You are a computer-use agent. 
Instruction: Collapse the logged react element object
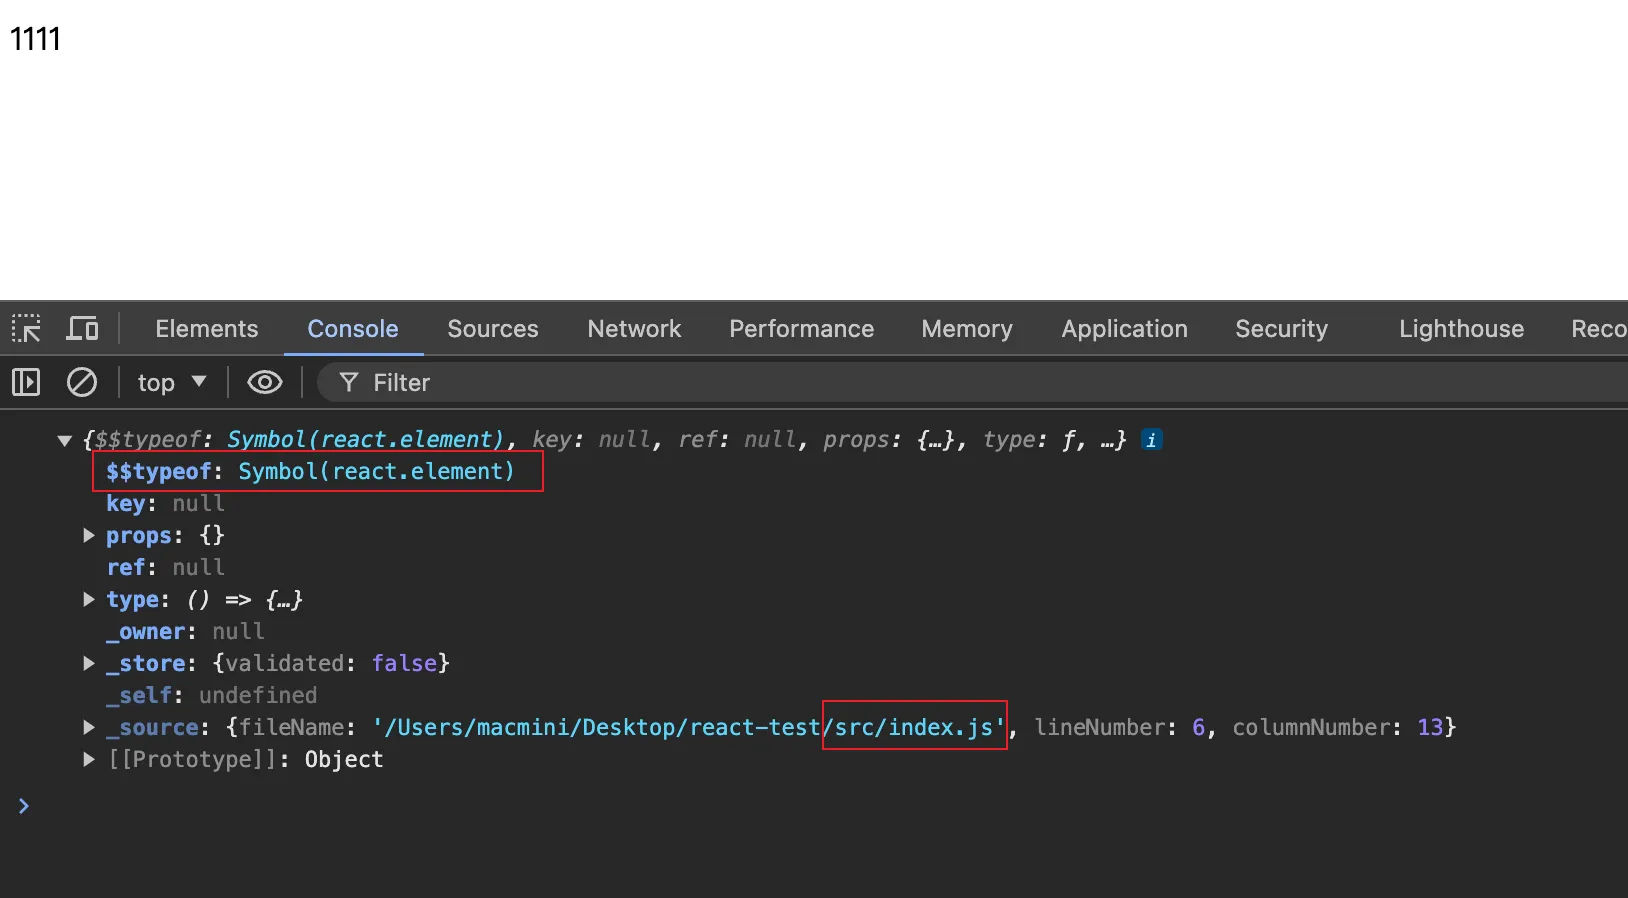[65, 440]
